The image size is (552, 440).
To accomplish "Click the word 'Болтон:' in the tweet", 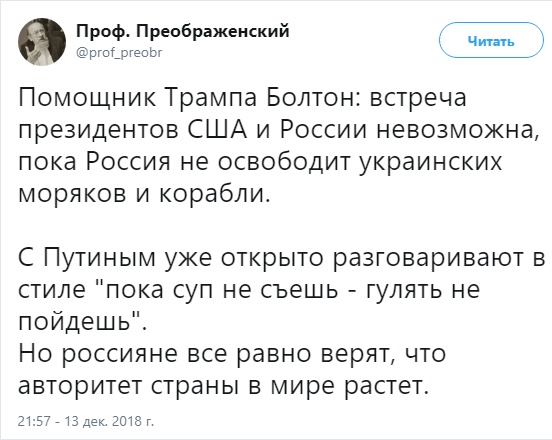I will pos(313,98).
